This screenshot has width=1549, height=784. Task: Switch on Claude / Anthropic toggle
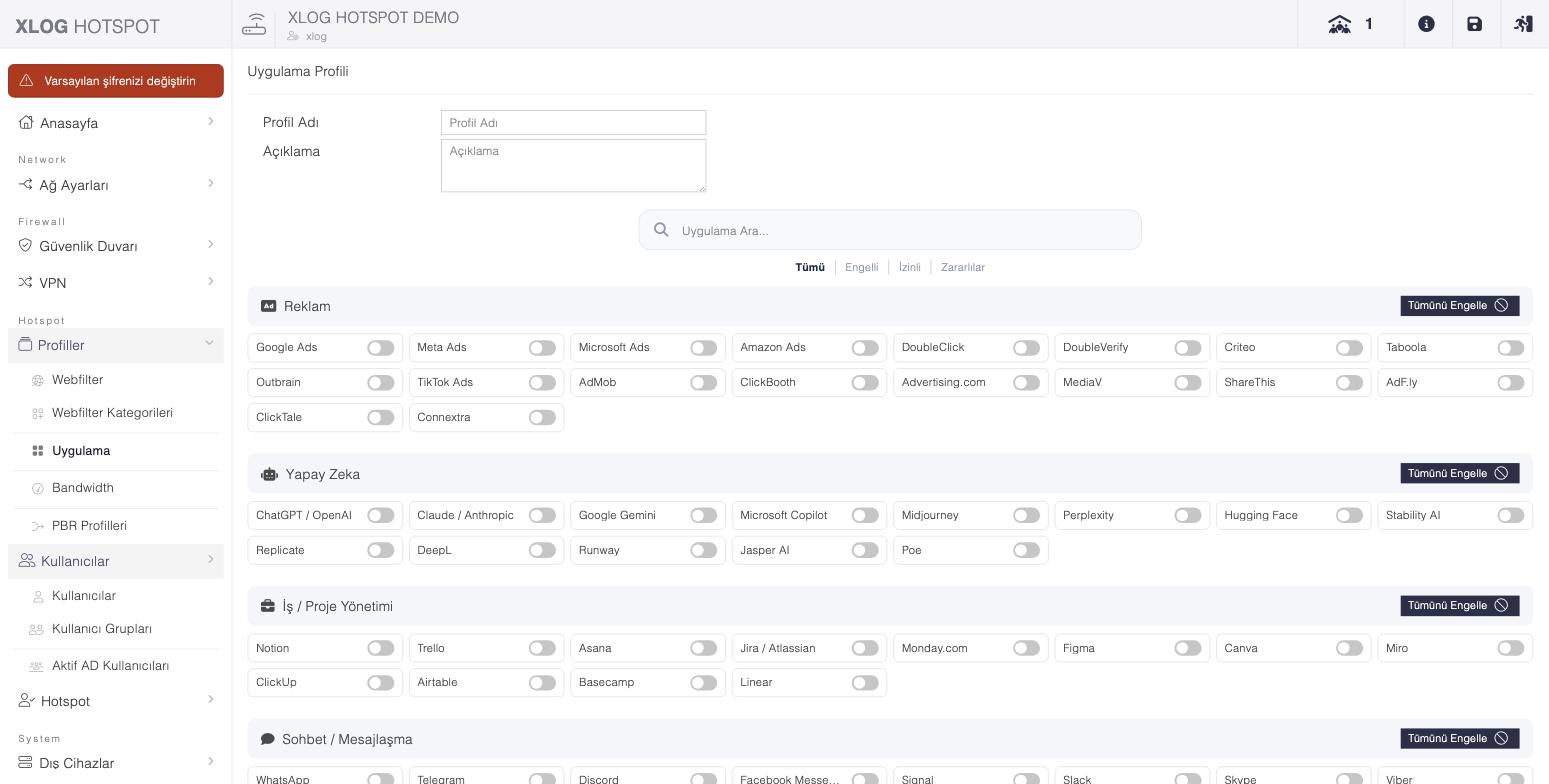(542, 516)
